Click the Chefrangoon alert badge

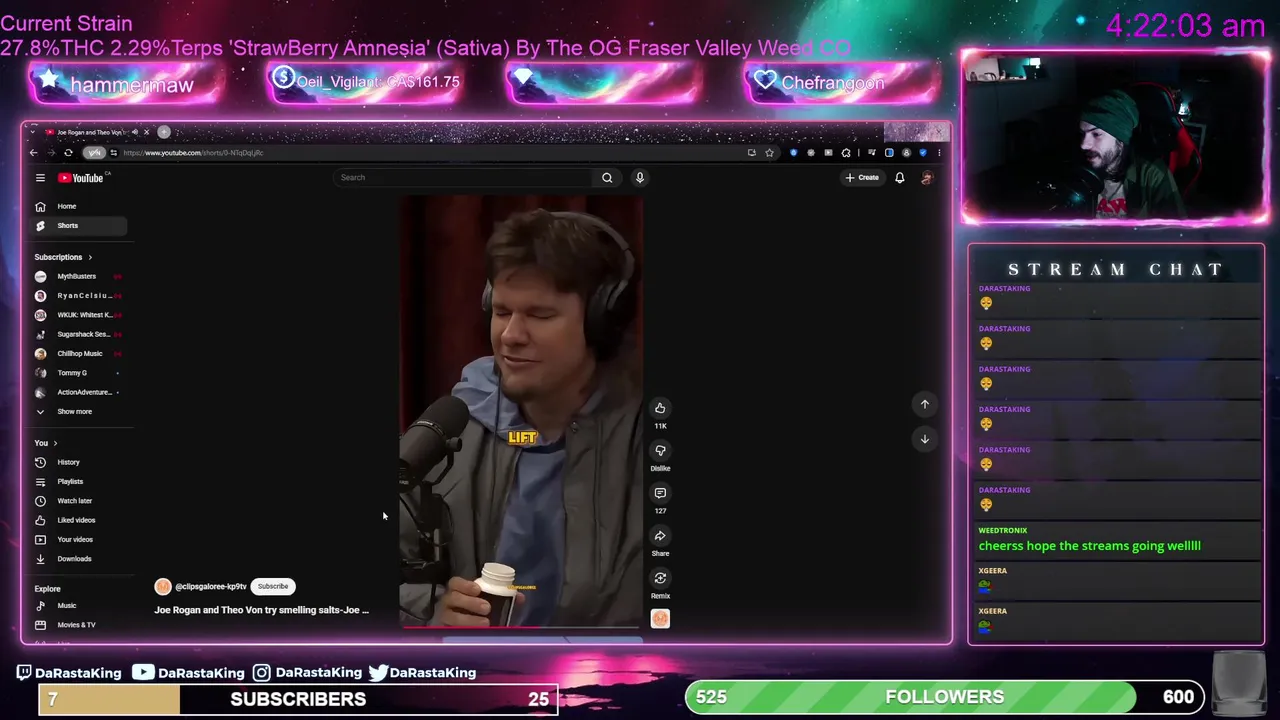click(841, 83)
